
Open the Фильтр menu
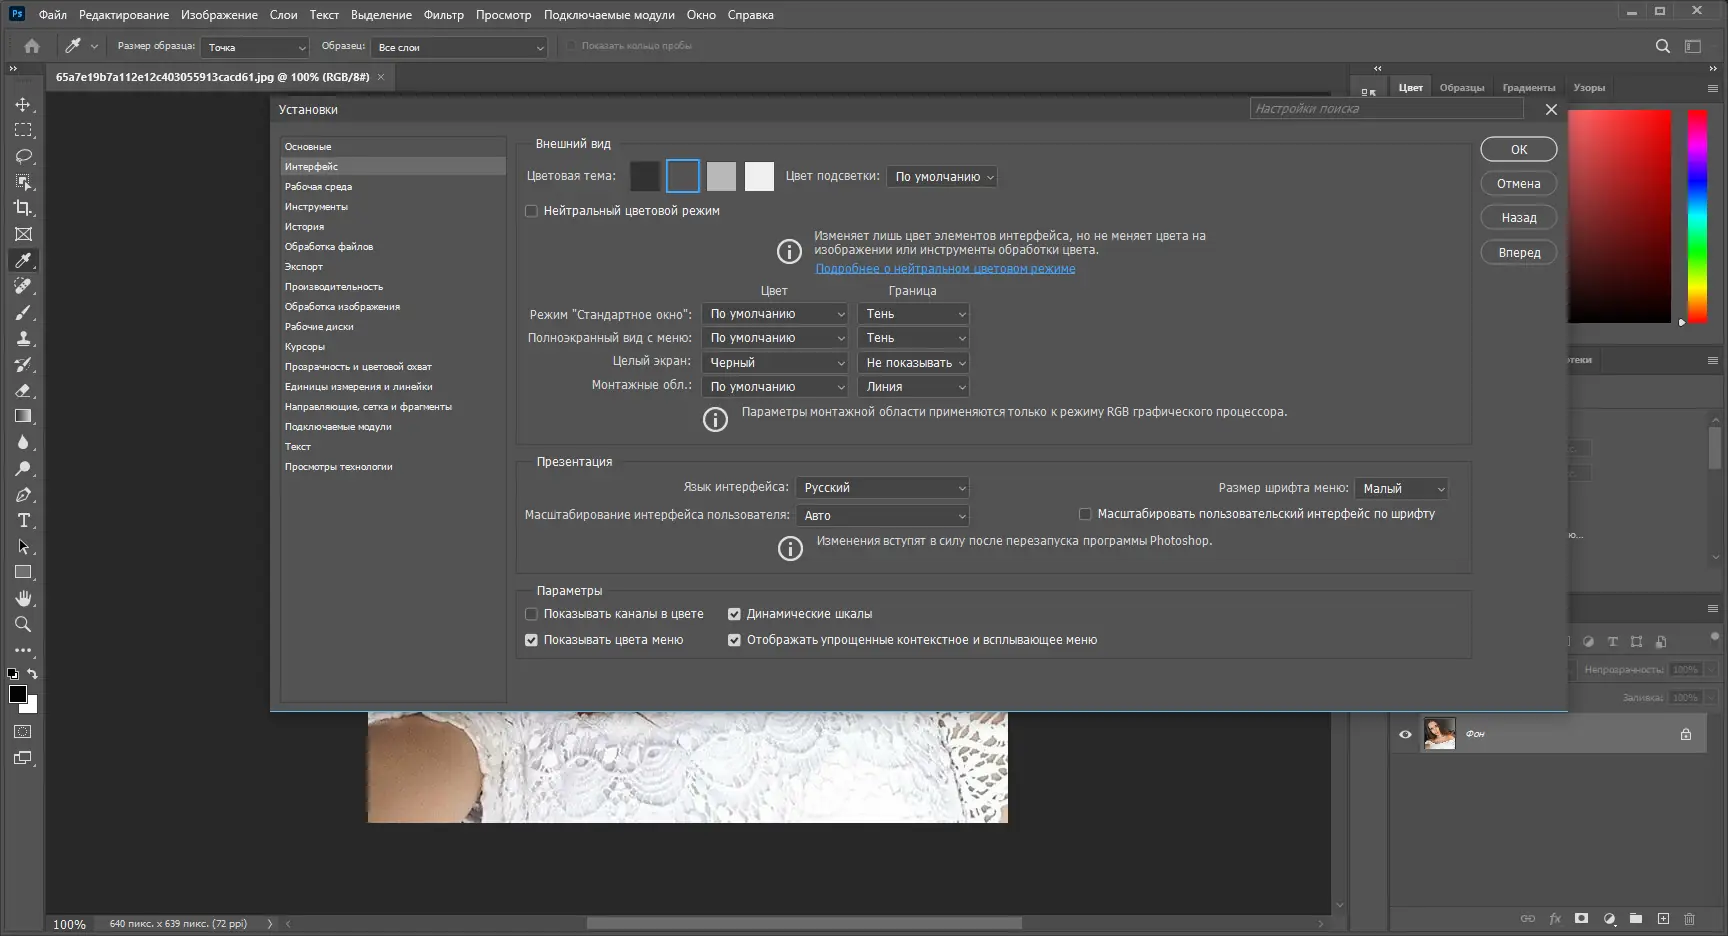(x=443, y=15)
